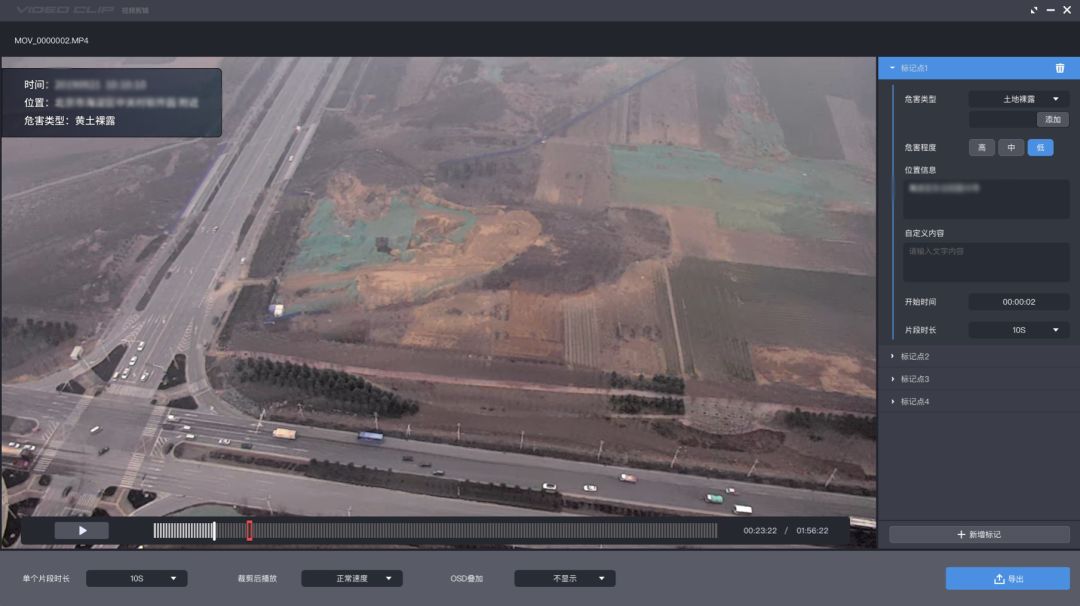Click the 添加 button

[x=1052, y=119]
